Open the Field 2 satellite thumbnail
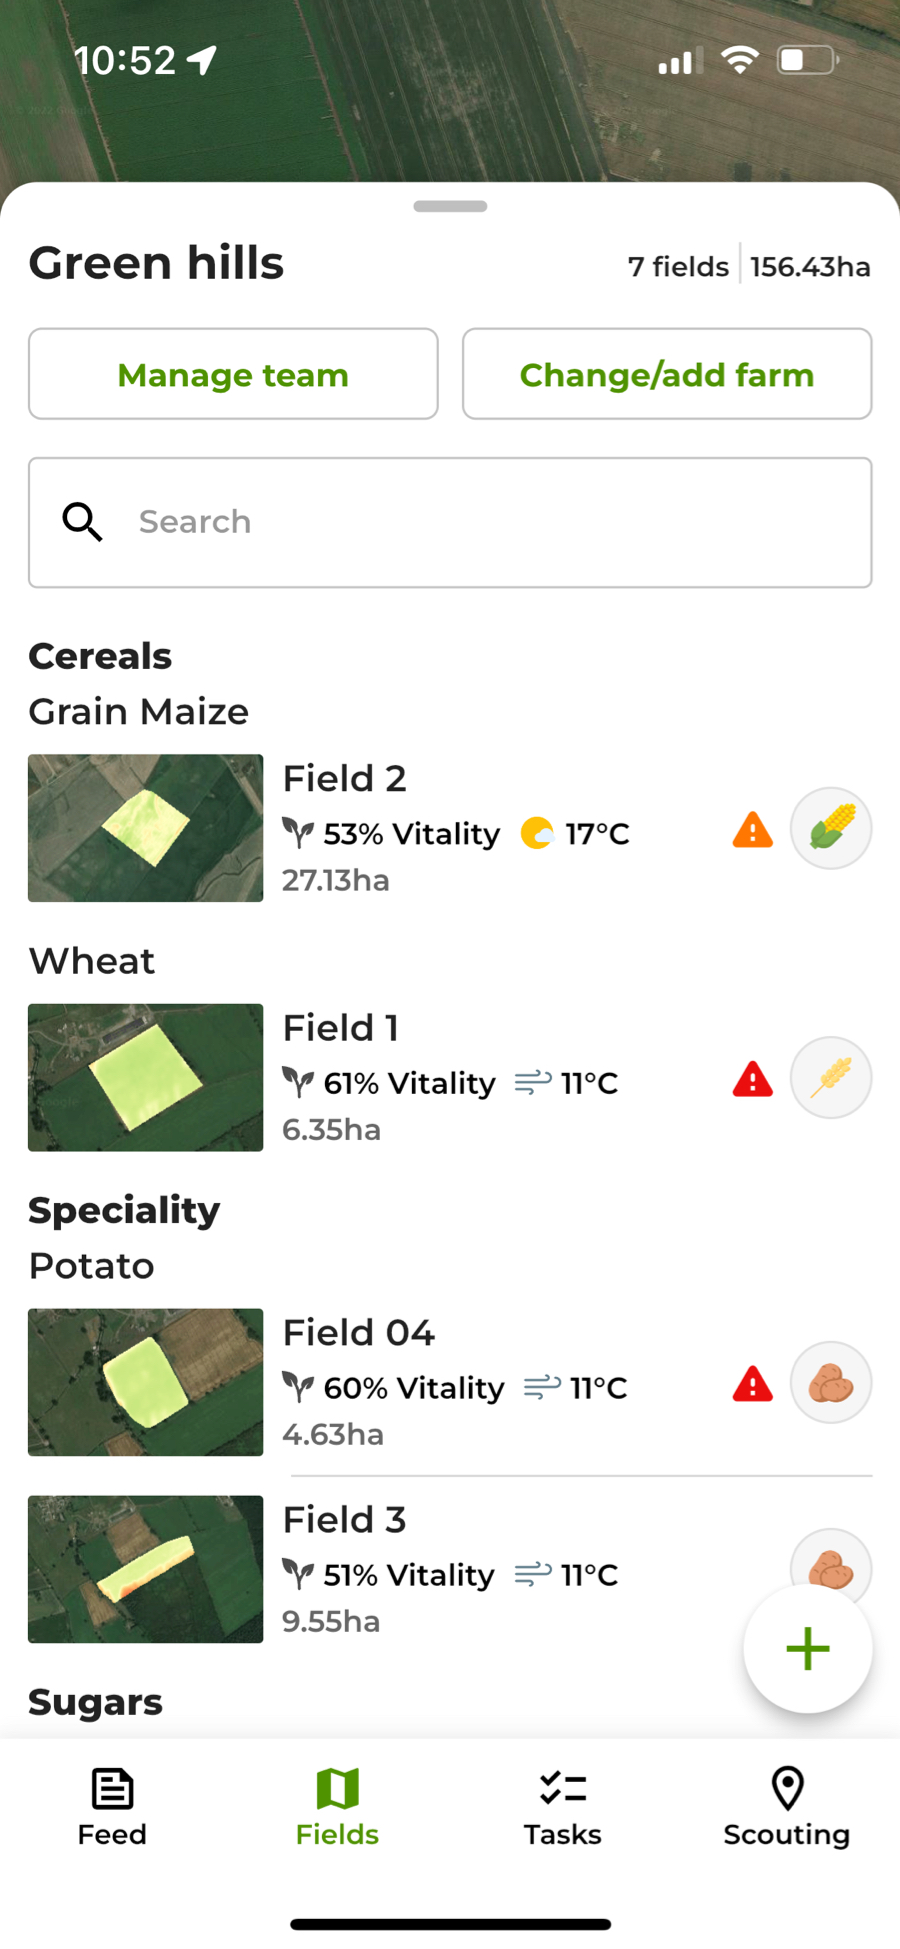The image size is (900, 1949). pos(146,828)
